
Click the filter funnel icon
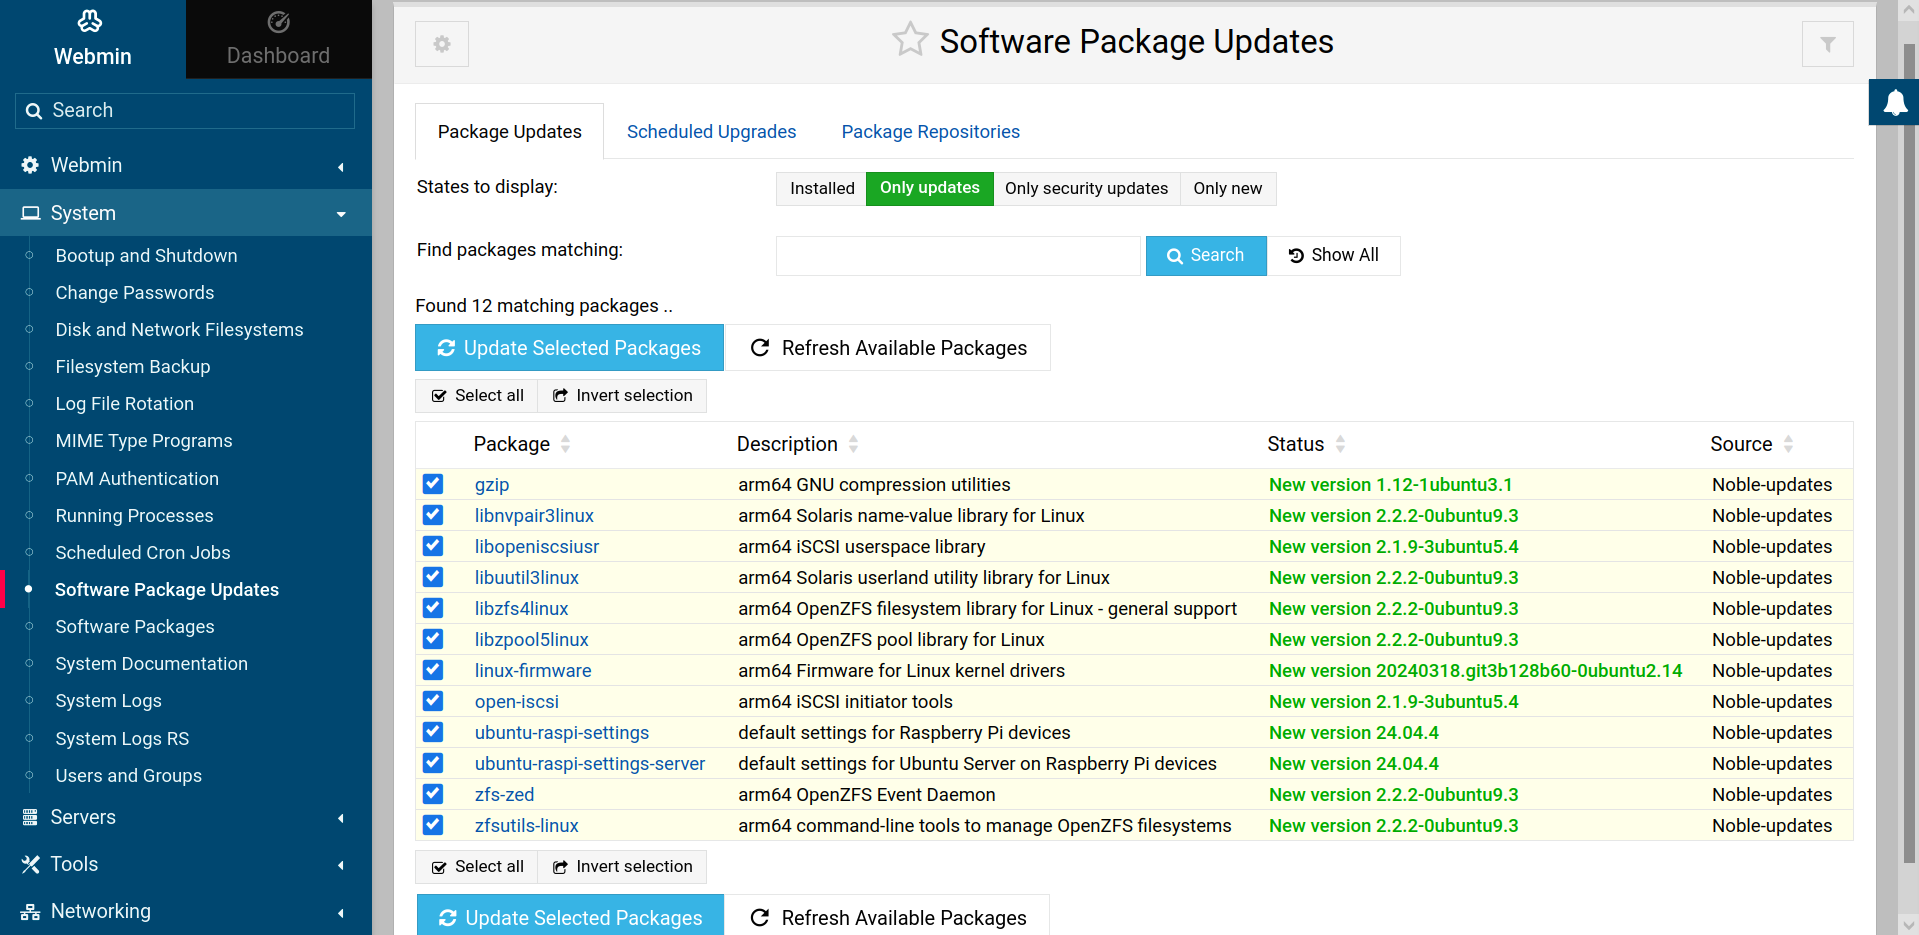tap(1827, 44)
